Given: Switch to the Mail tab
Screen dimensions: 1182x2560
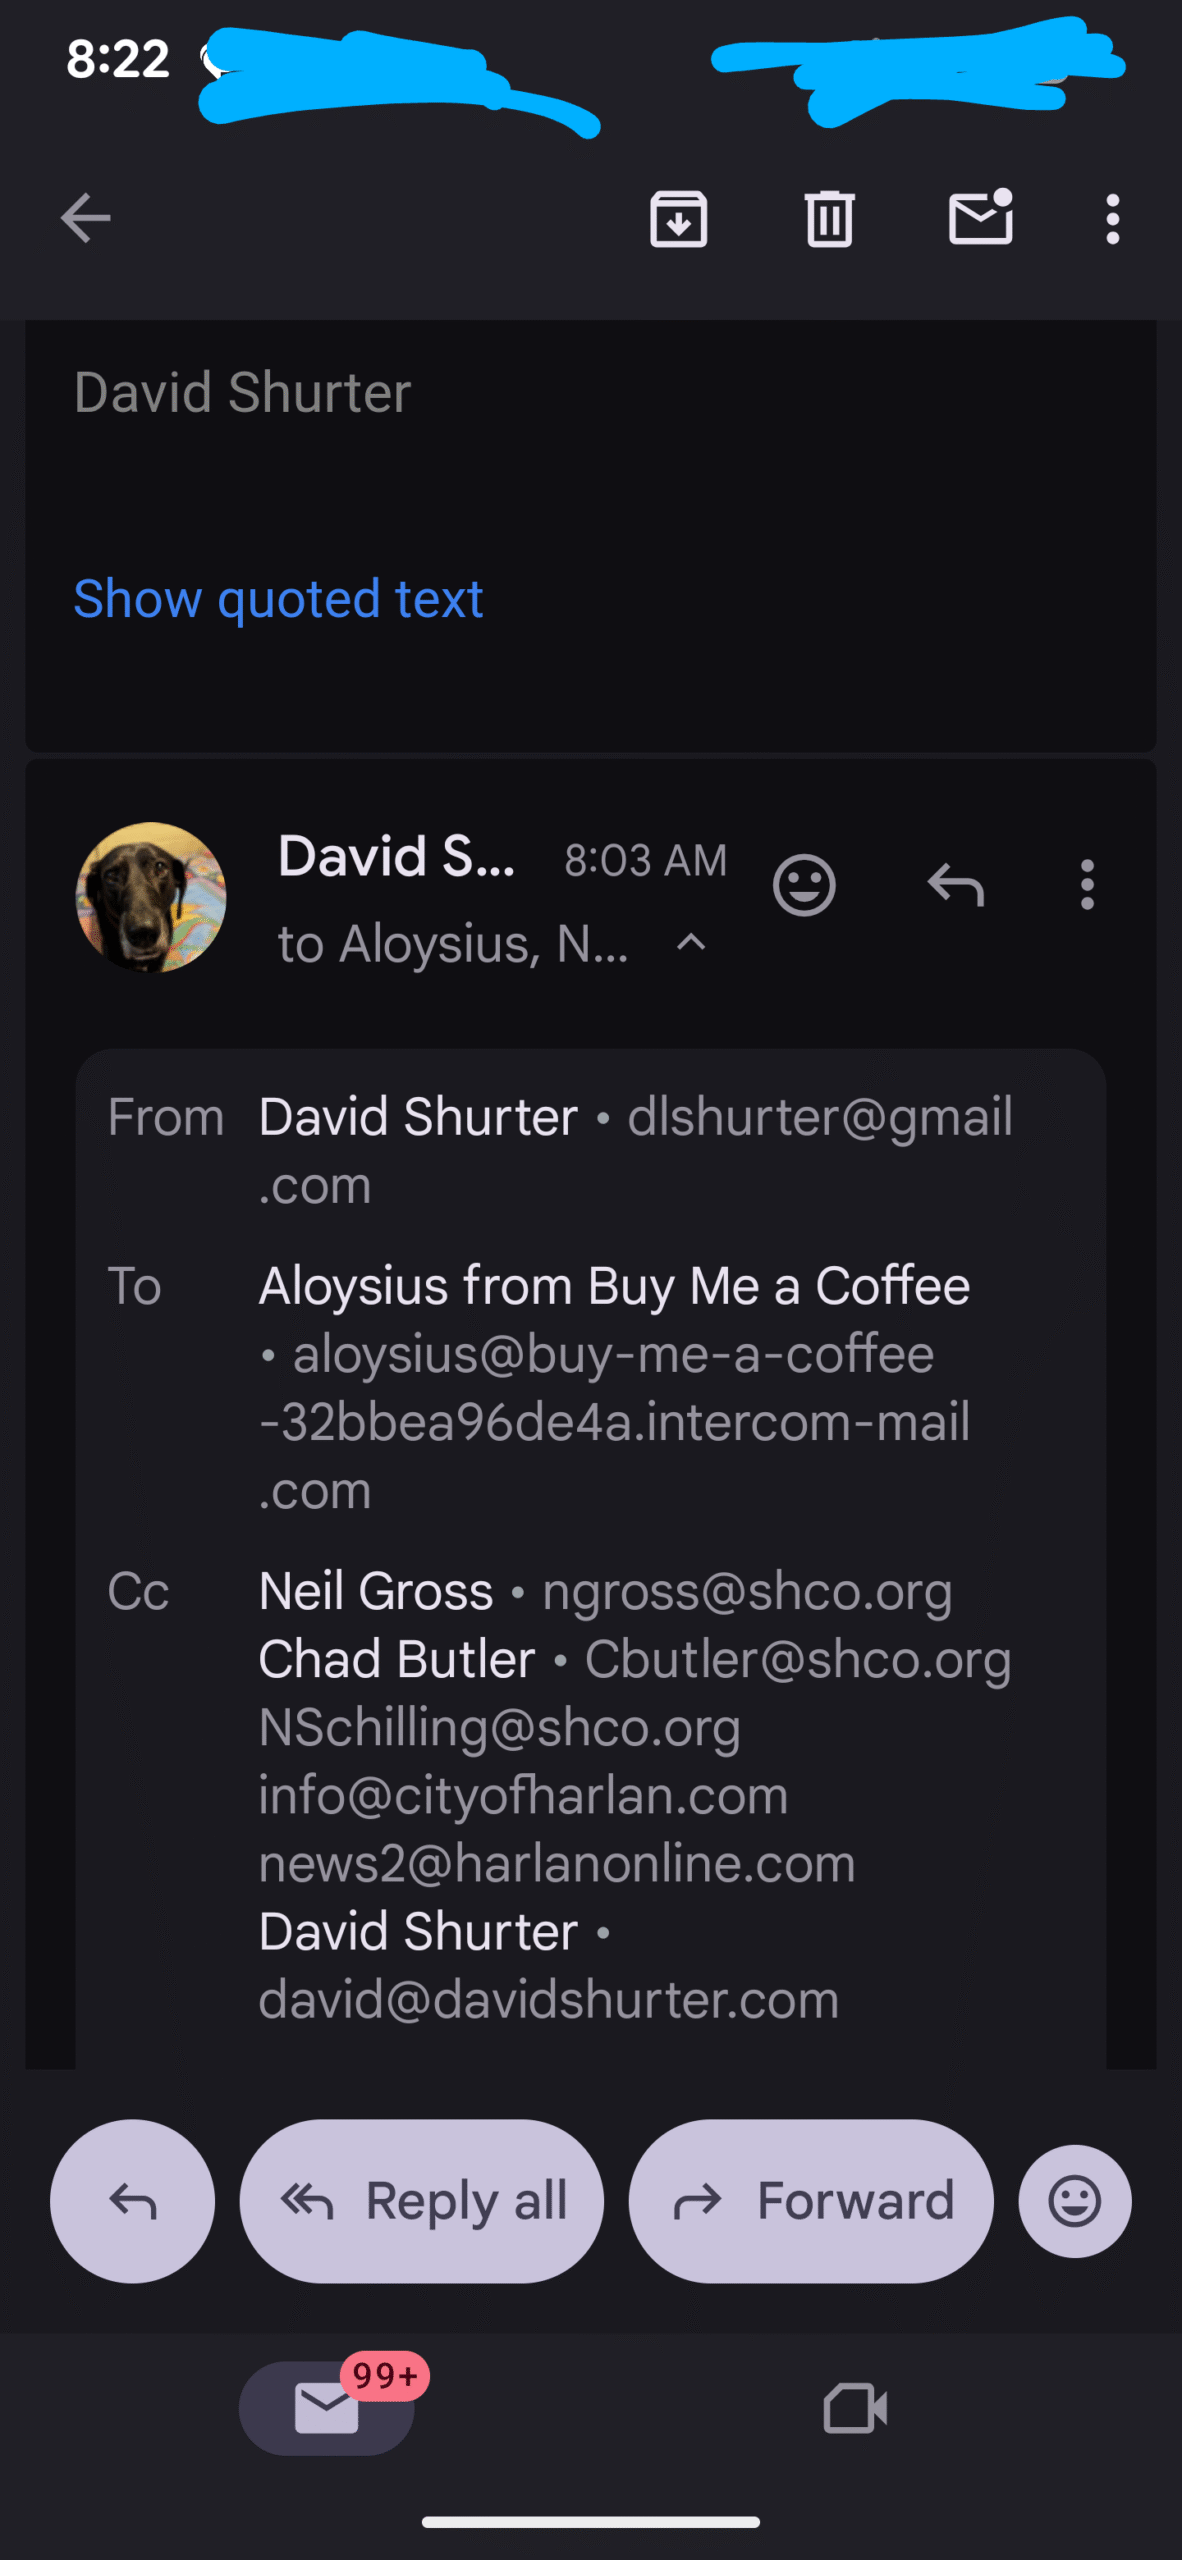Looking at the screenshot, I should point(327,2408).
